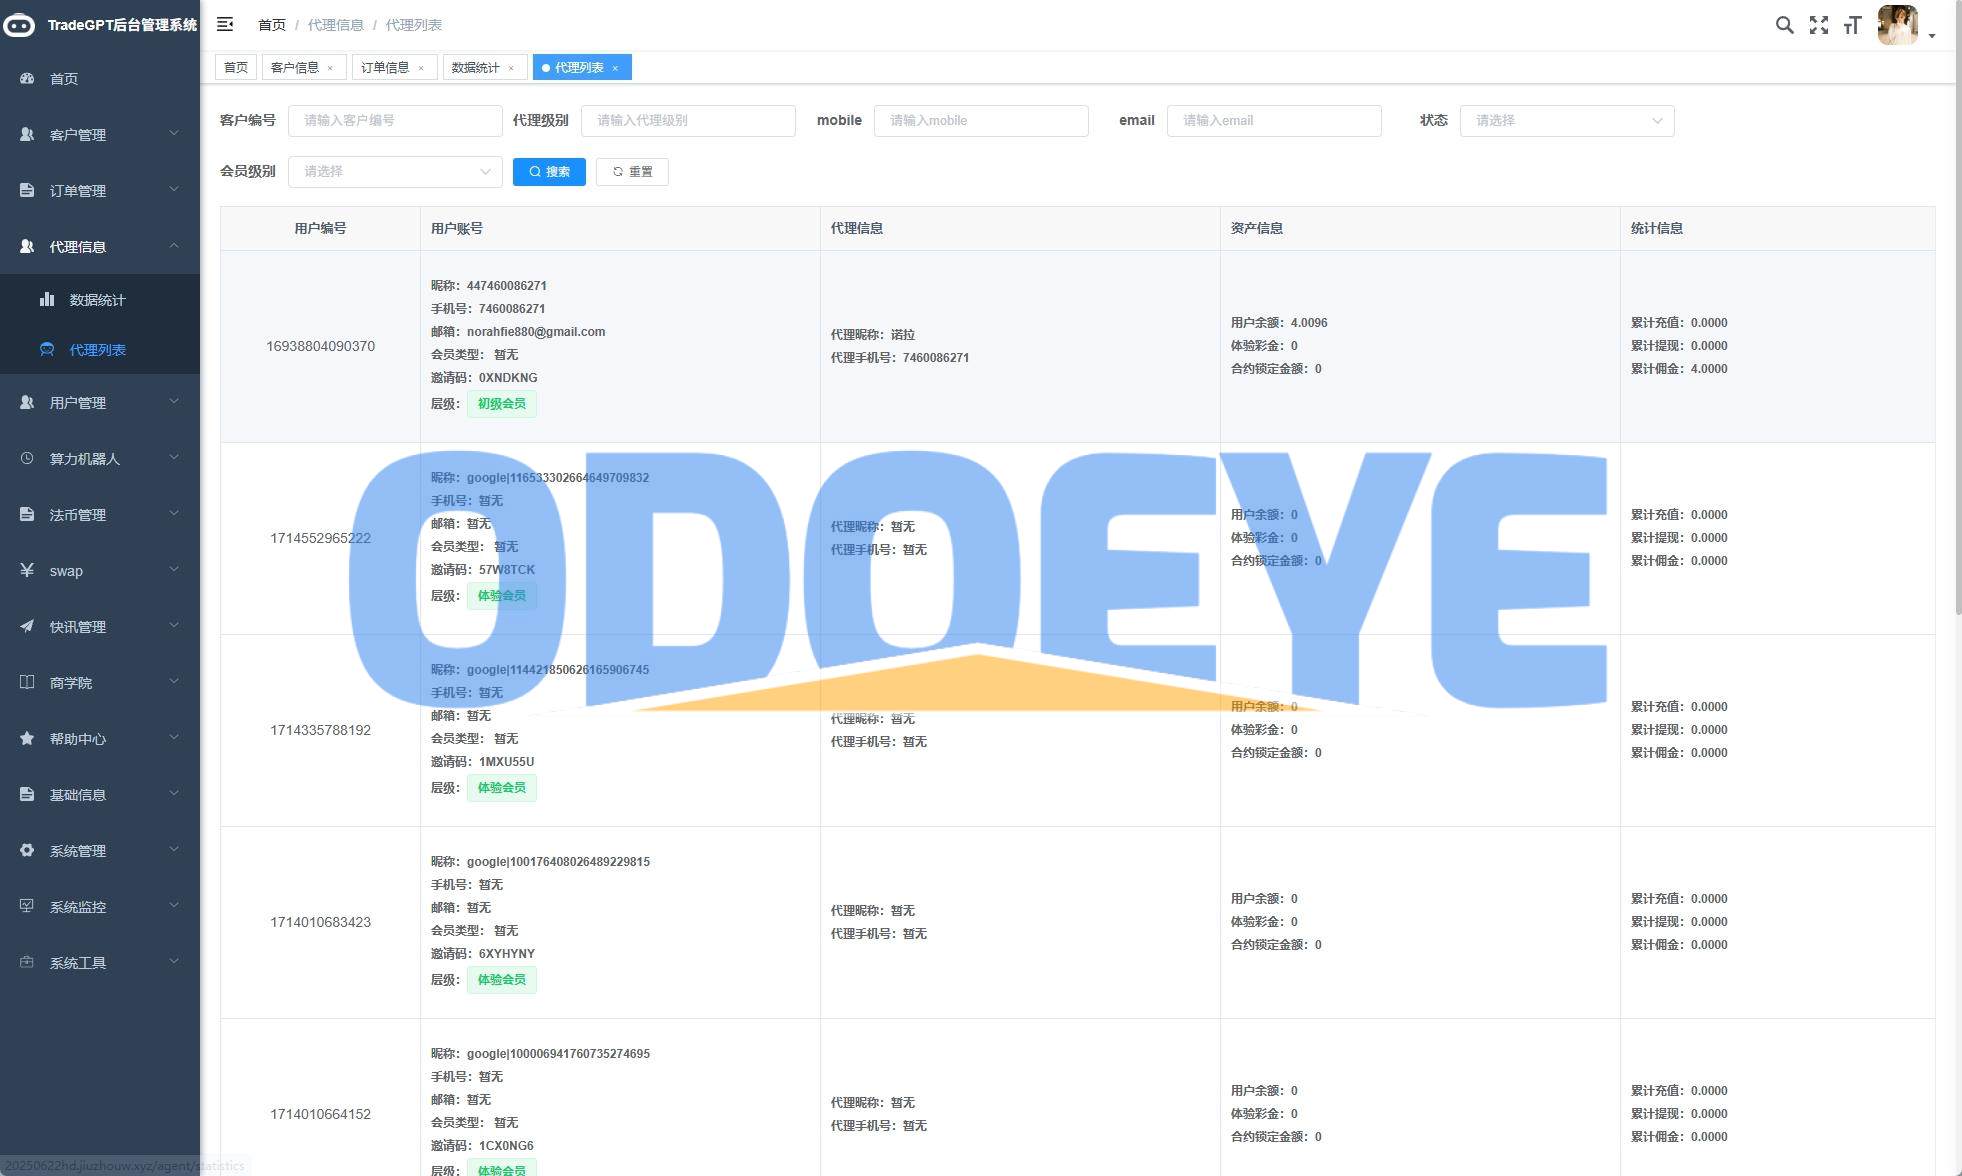Click the 首页 dashboard icon in sidebar

27,78
